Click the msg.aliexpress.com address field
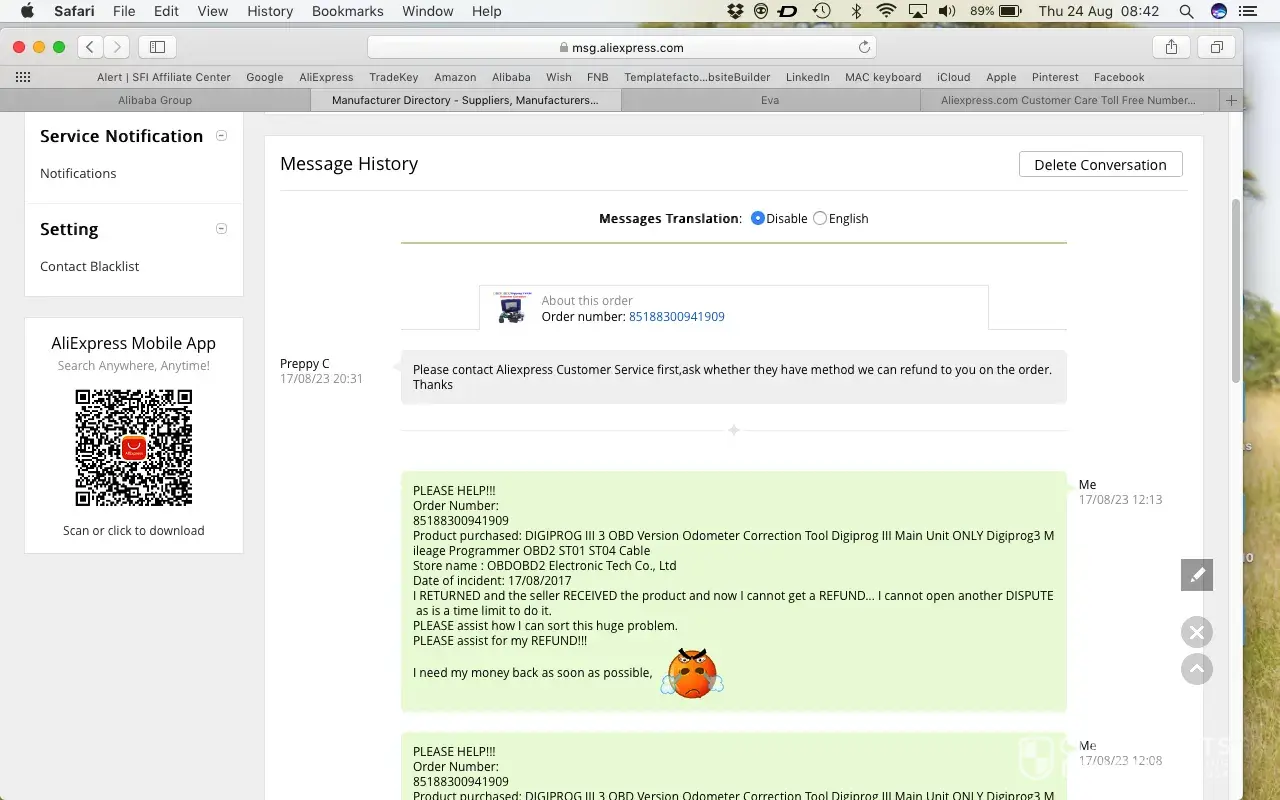 620,47
